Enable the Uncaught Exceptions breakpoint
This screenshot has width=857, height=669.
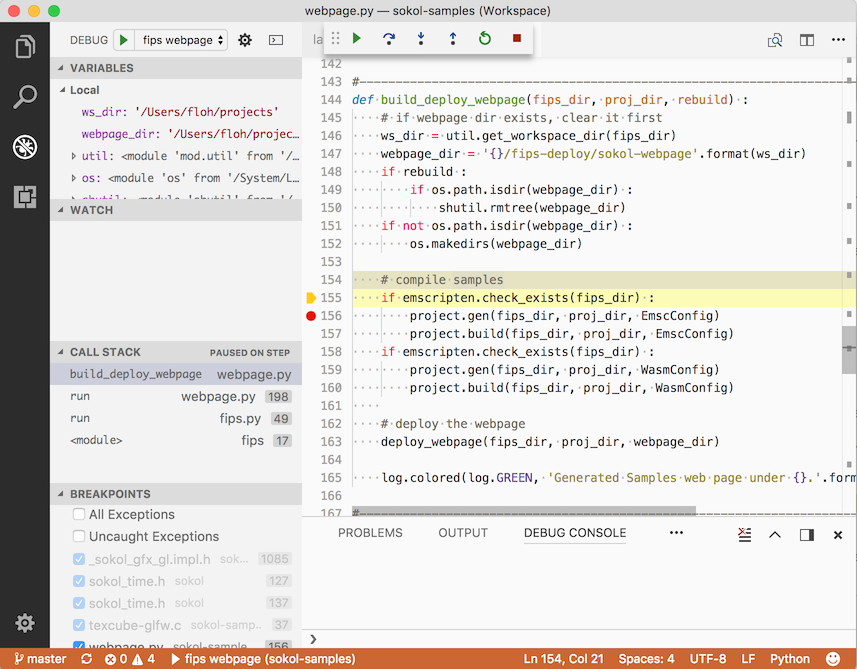79,536
